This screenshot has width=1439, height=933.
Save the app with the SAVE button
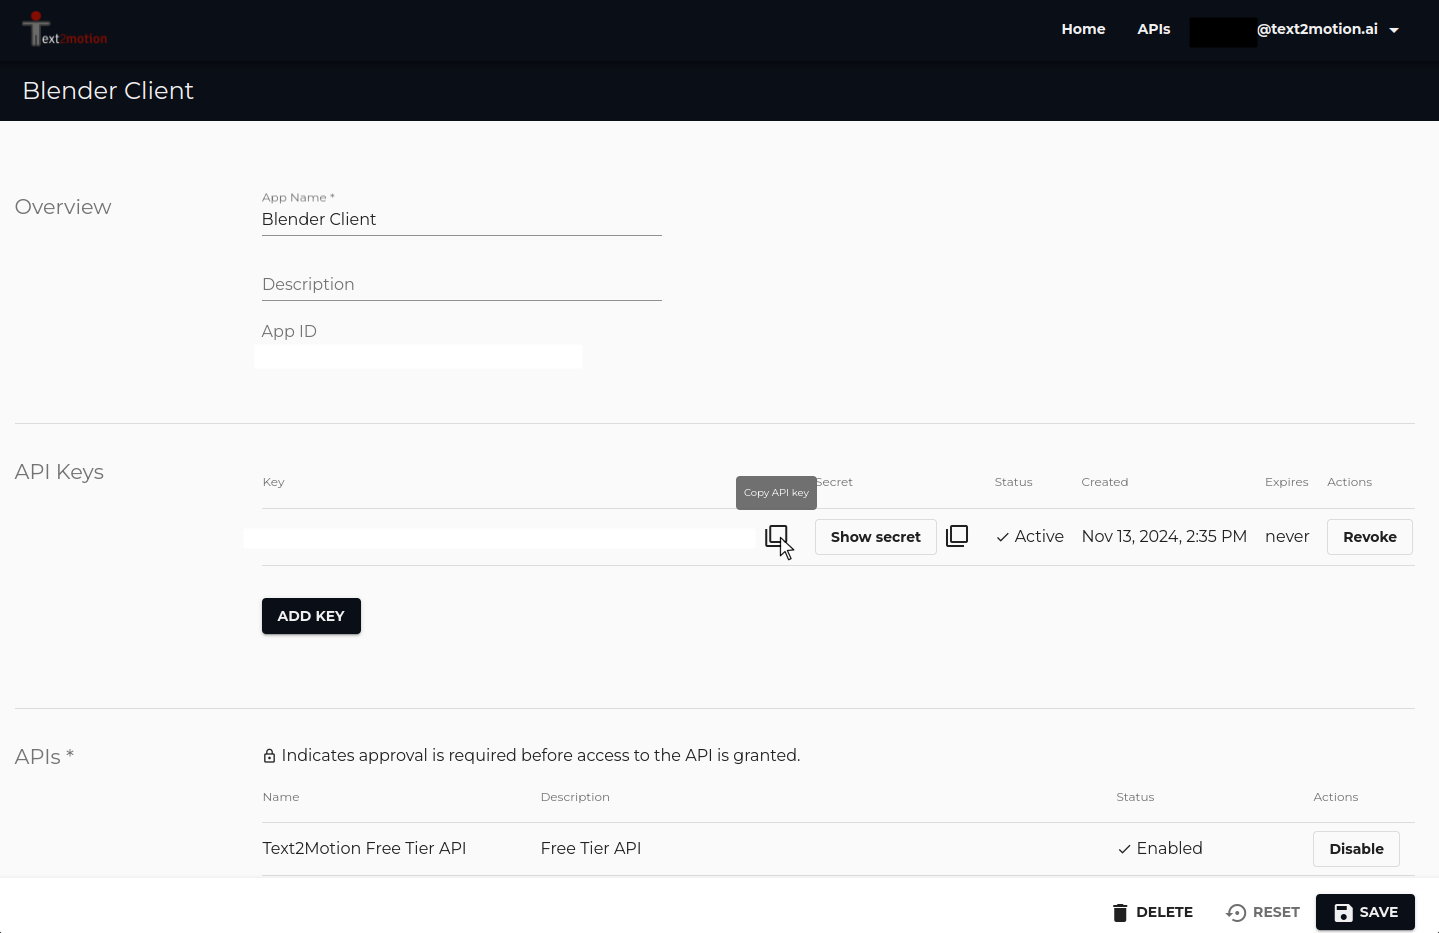pyautogui.click(x=1365, y=912)
